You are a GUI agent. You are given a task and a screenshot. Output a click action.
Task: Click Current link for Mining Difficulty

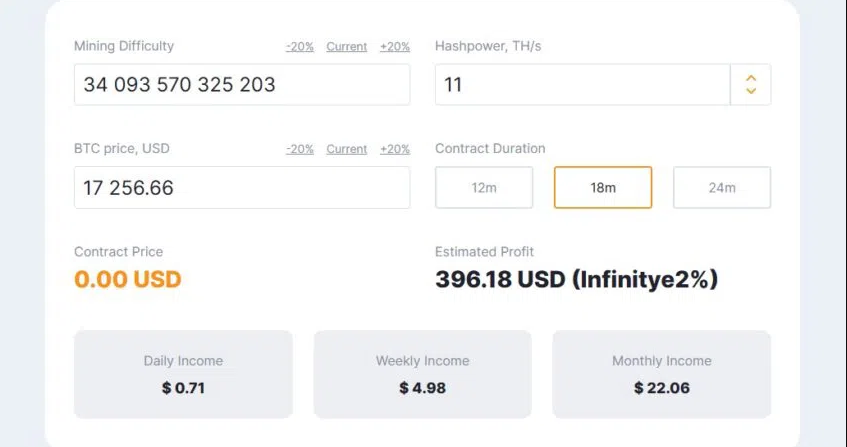click(346, 47)
